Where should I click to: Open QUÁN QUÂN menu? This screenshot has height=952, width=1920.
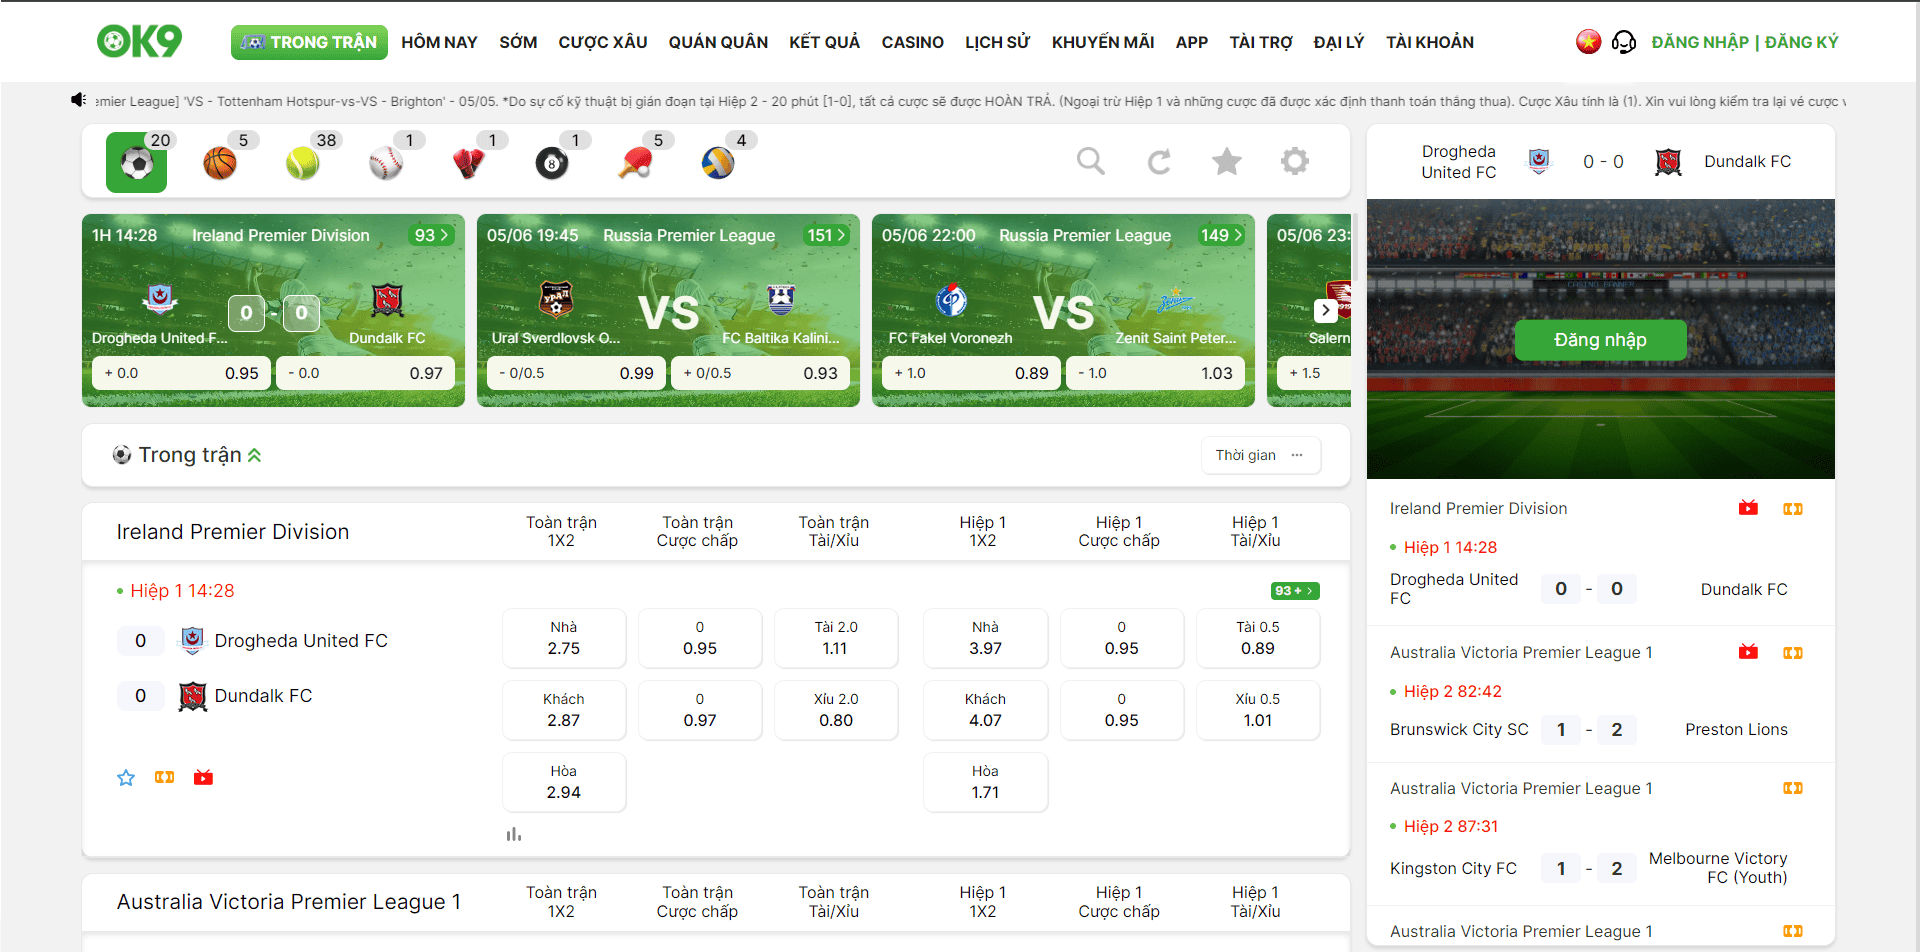(718, 42)
